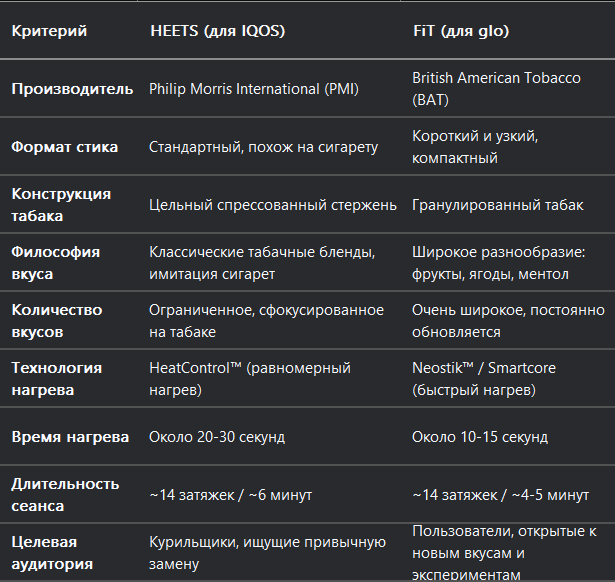This screenshot has height=582, width=615.
Task: Click the HeatControl™ heating technology cell
Action: [x=250, y=379]
